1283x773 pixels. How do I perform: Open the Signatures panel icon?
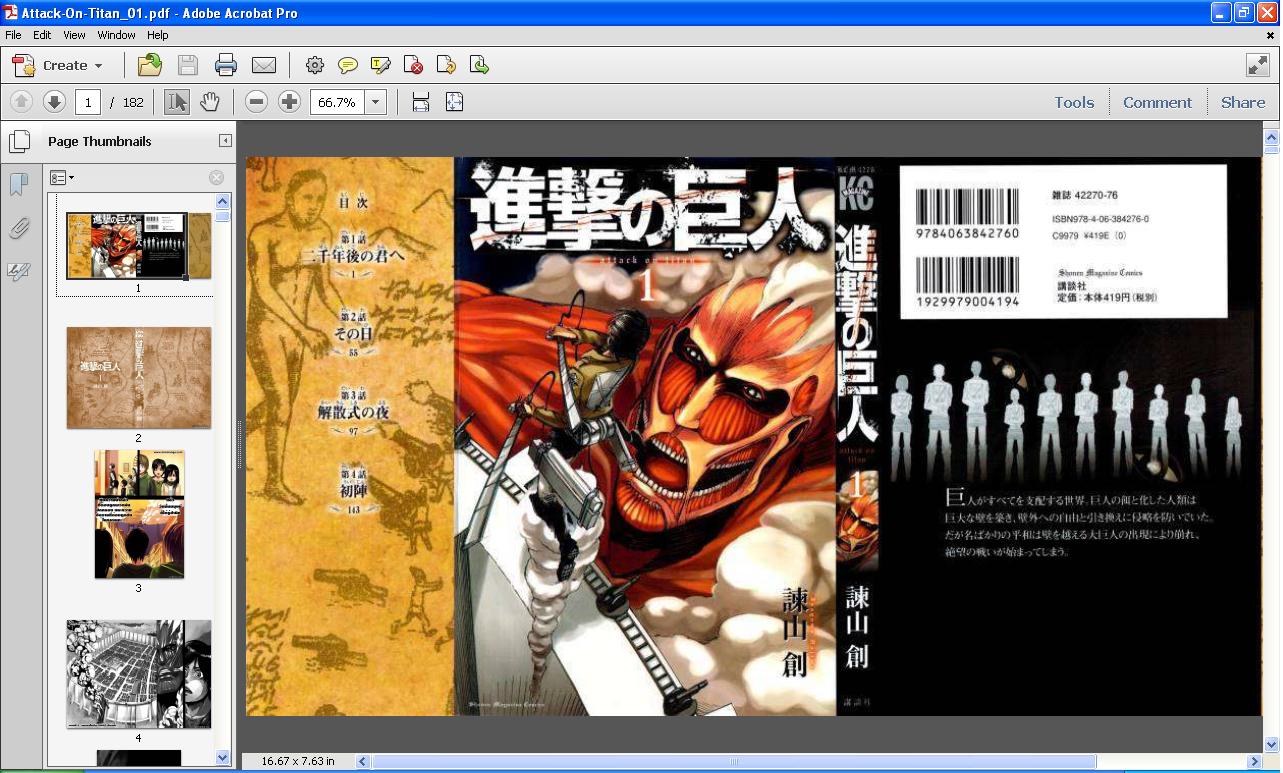click(19, 272)
